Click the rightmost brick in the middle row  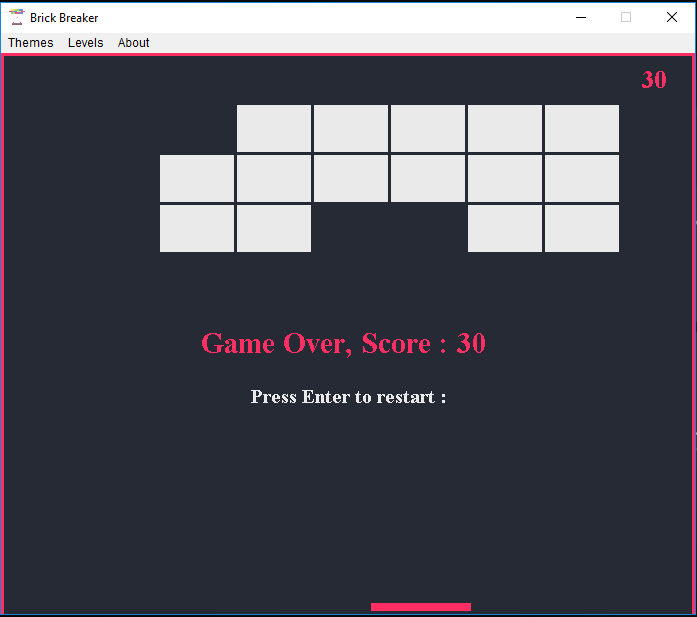click(582, 178)
